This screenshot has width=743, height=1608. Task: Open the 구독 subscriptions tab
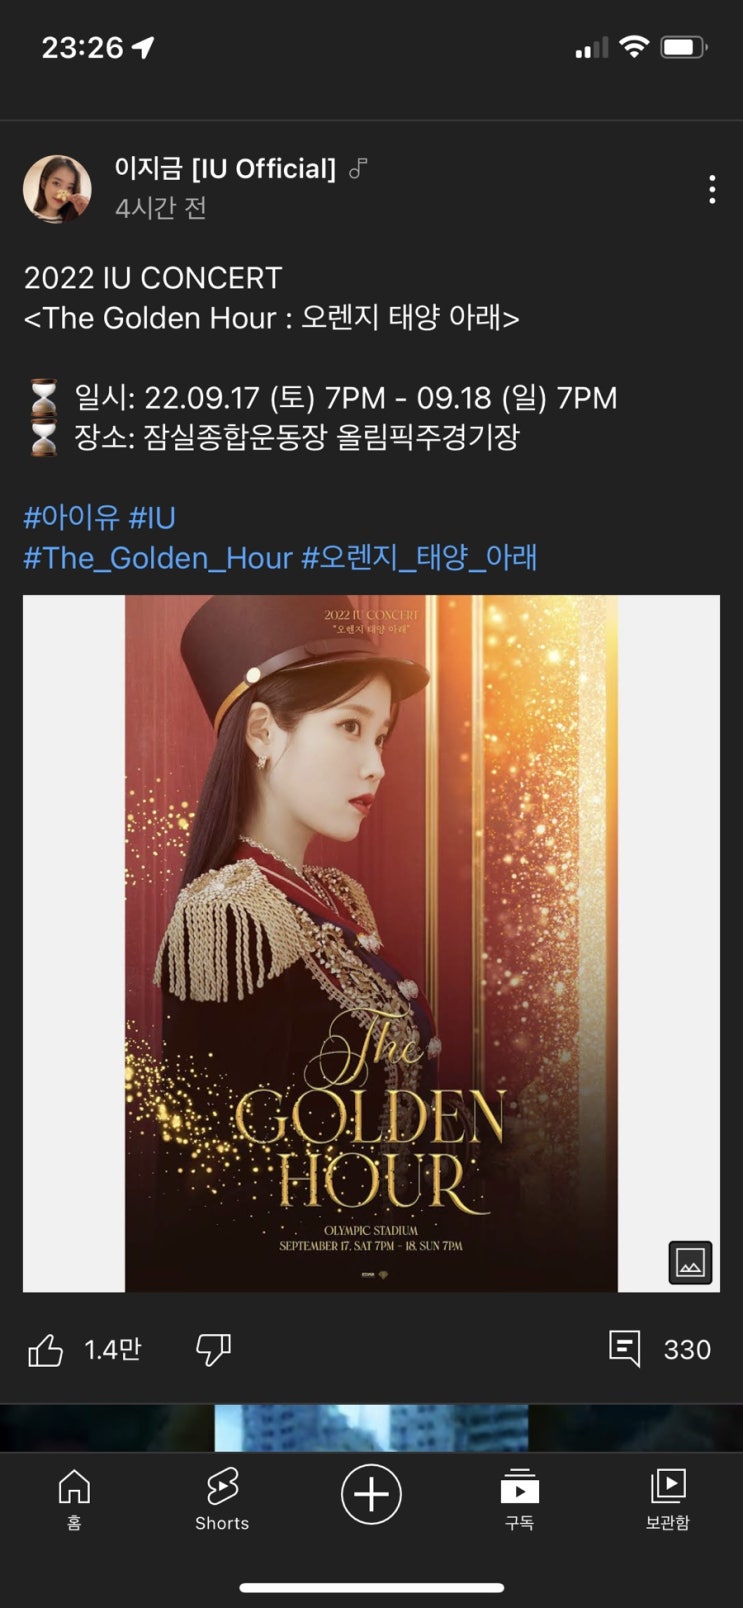pos(519,1499)
